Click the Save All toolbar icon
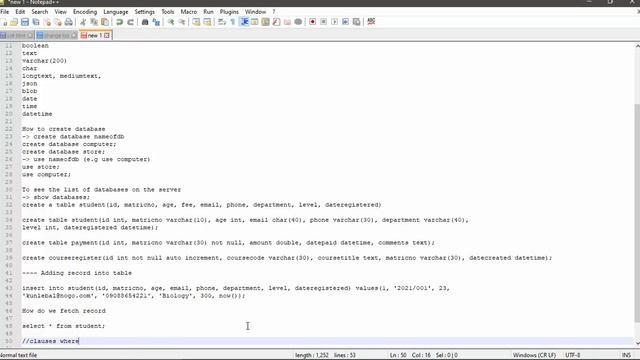 pos(36,22)
